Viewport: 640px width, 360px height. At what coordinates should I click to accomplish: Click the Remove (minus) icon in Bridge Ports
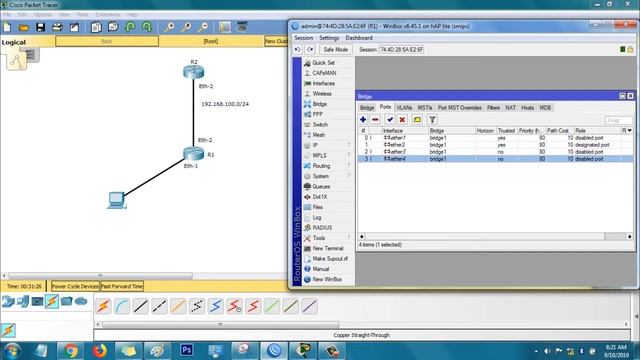click(375, 120)
